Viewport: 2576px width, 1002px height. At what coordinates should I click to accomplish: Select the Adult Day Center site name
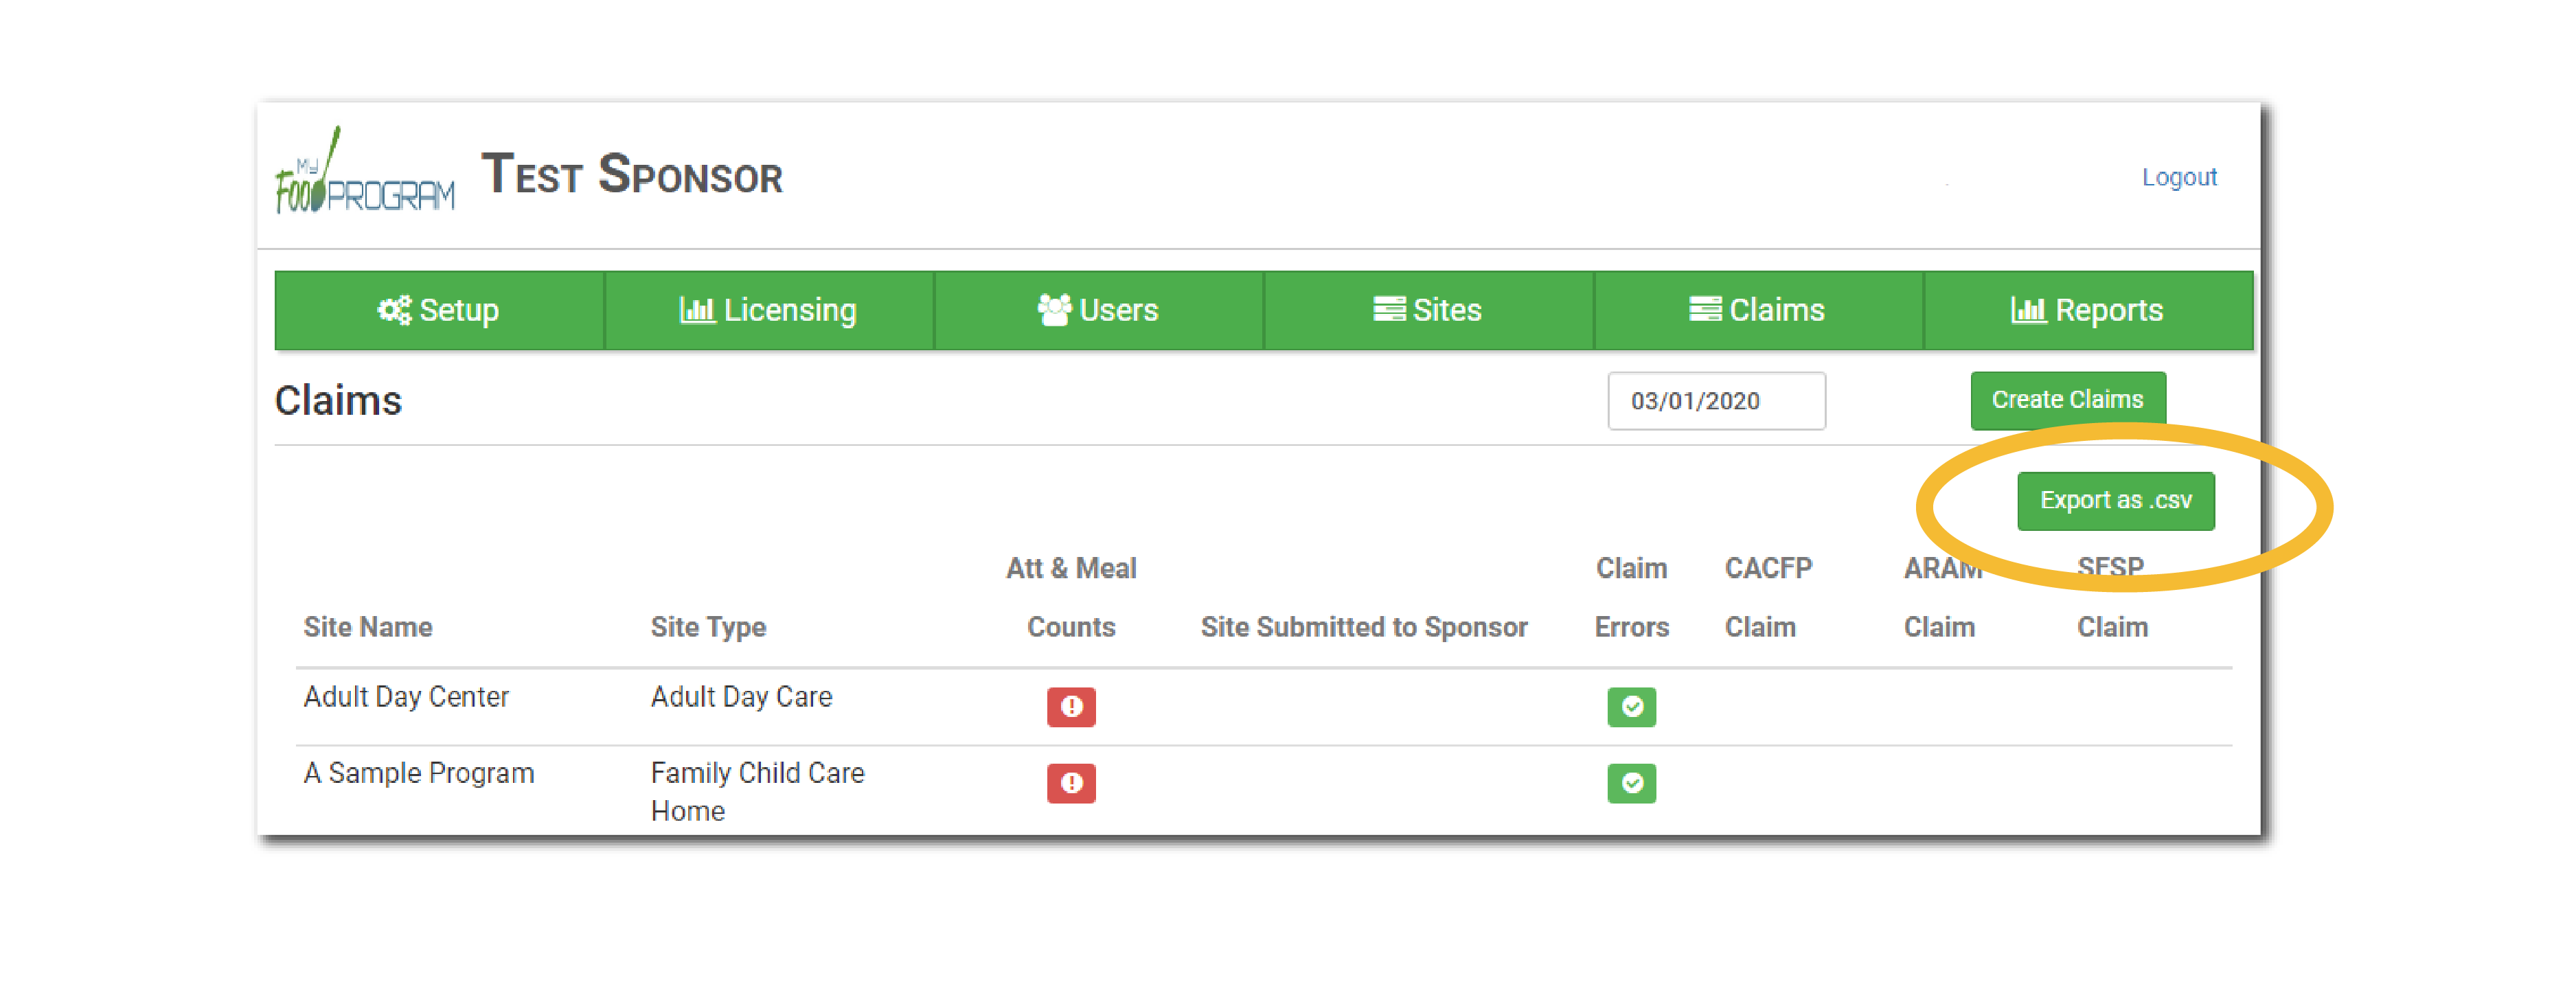click(405, 696)
